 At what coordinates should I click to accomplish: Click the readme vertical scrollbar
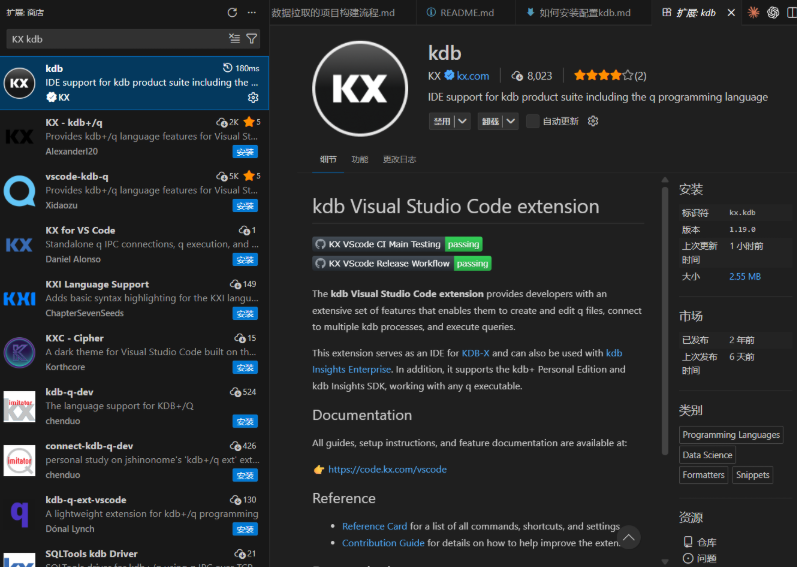(x=664, y=320)
